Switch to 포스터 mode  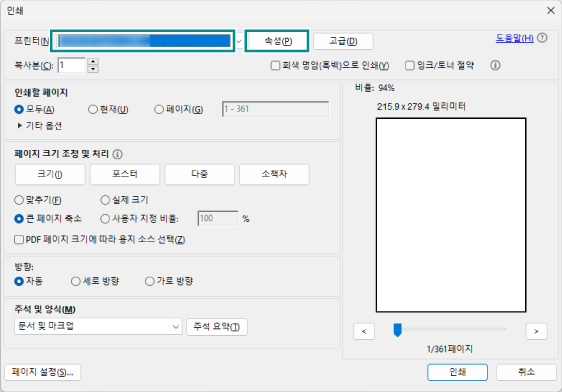[x=125, y=175]
